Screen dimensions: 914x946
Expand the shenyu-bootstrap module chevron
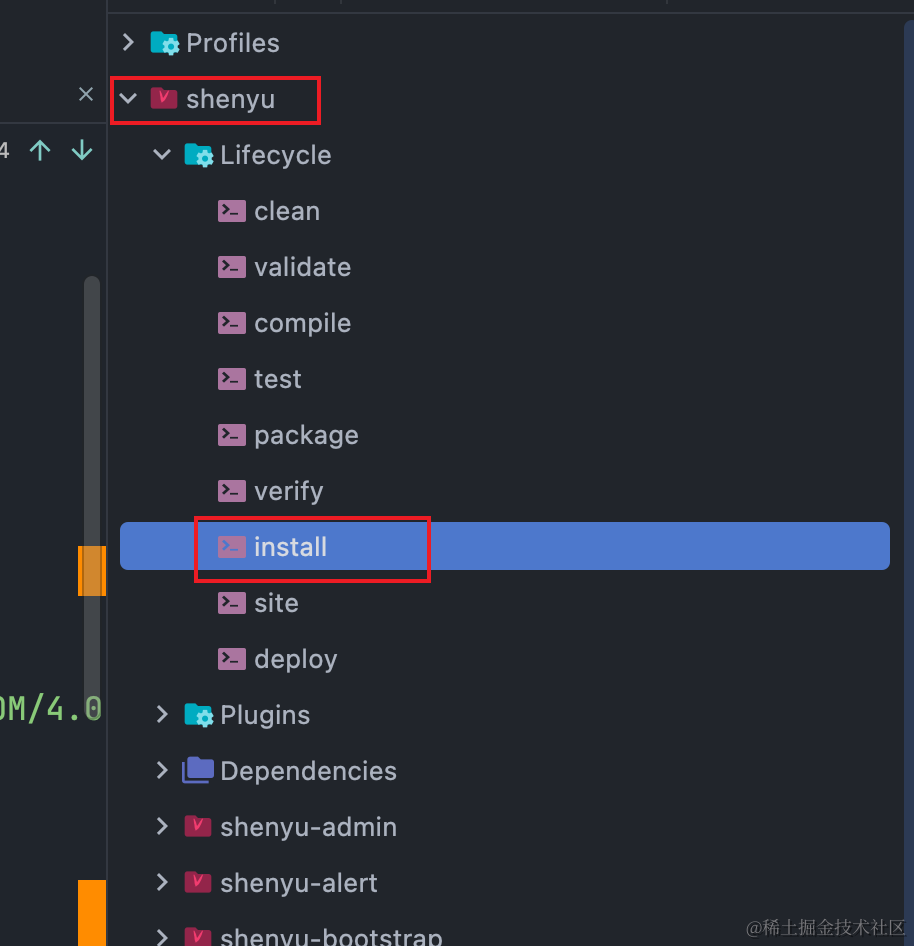point(162,936)
